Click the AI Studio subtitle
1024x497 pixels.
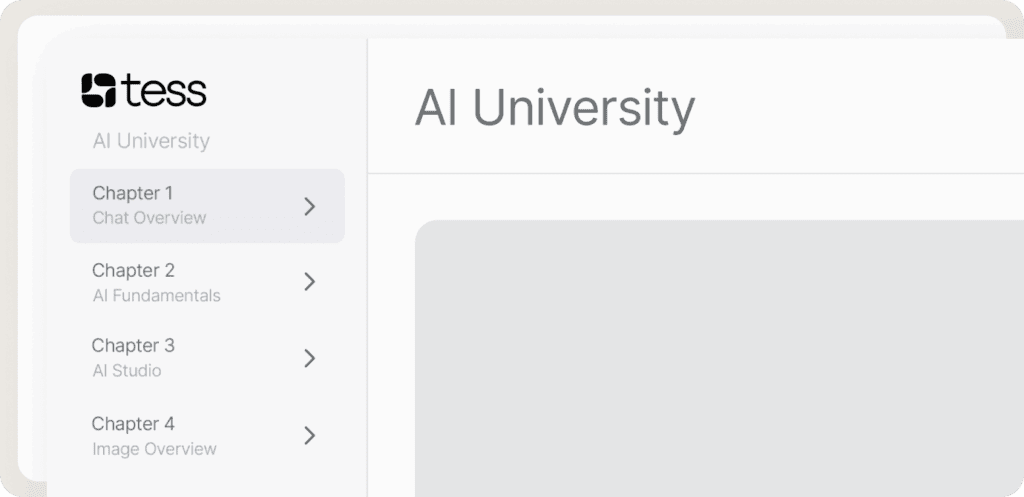[x=127, y=371]
